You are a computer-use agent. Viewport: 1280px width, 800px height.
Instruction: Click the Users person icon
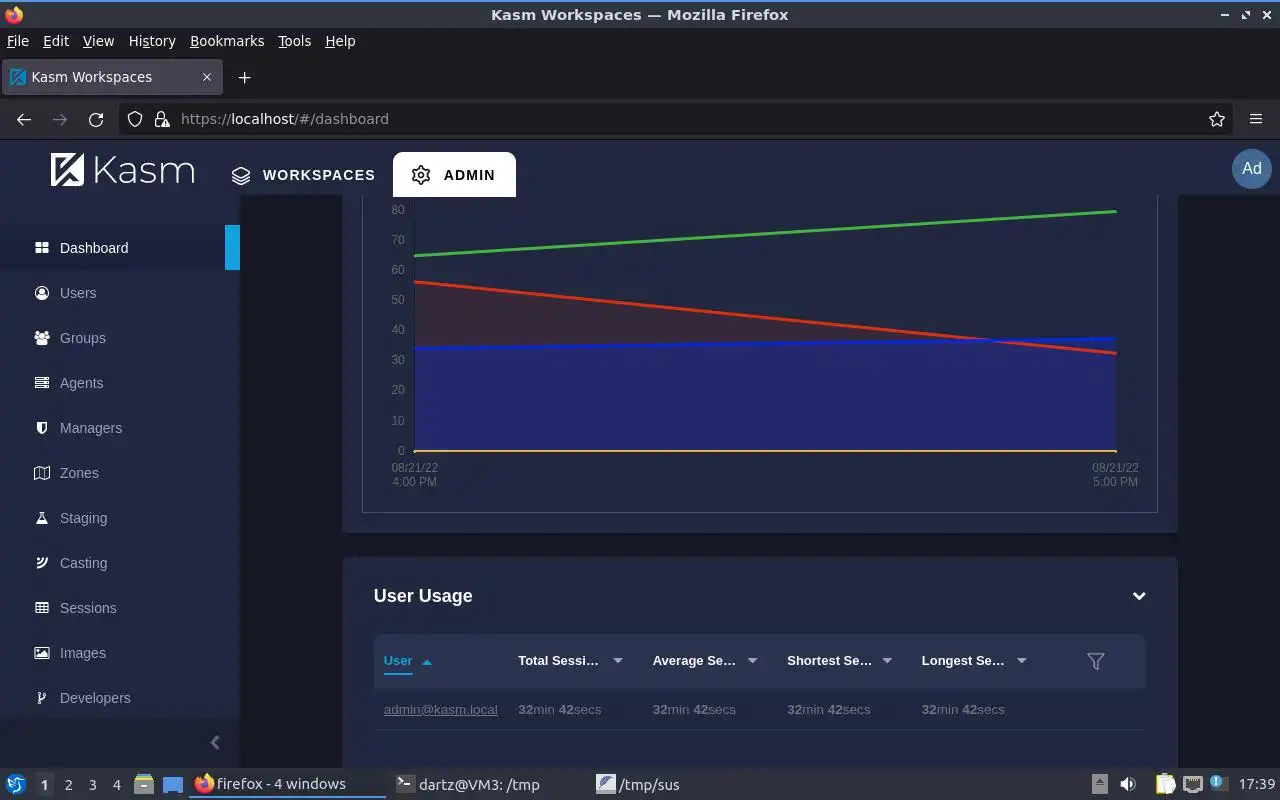[x=42, y=293]
